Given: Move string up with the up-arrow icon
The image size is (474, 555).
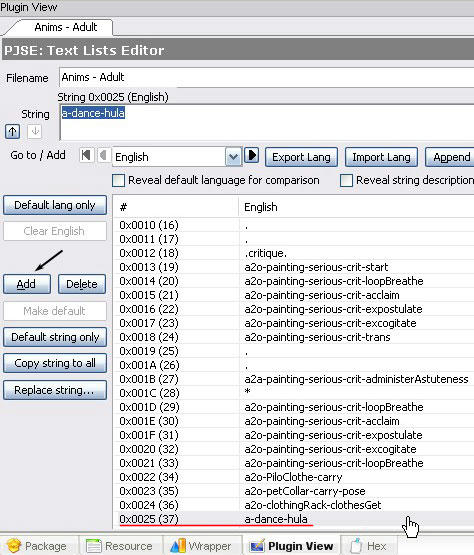Looking at the screenshot, I should tap(12, 132).
